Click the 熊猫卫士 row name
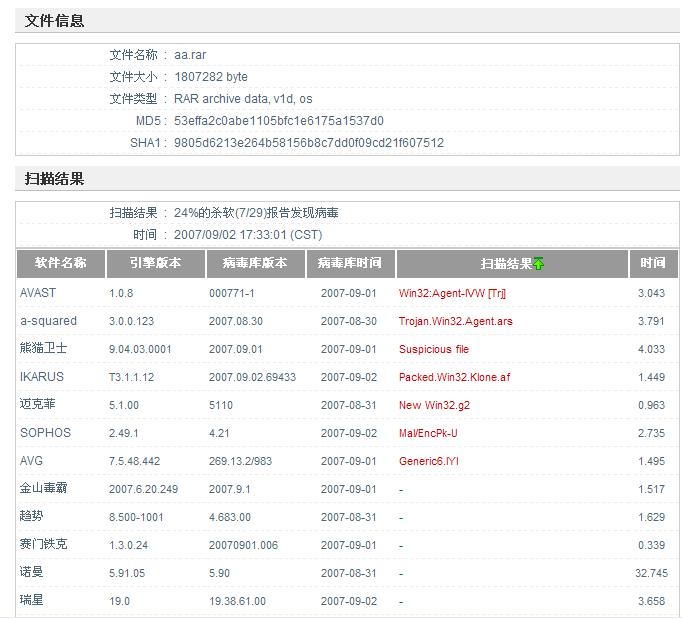The width and height of the screenshot is (682, 619). (43, 348)
